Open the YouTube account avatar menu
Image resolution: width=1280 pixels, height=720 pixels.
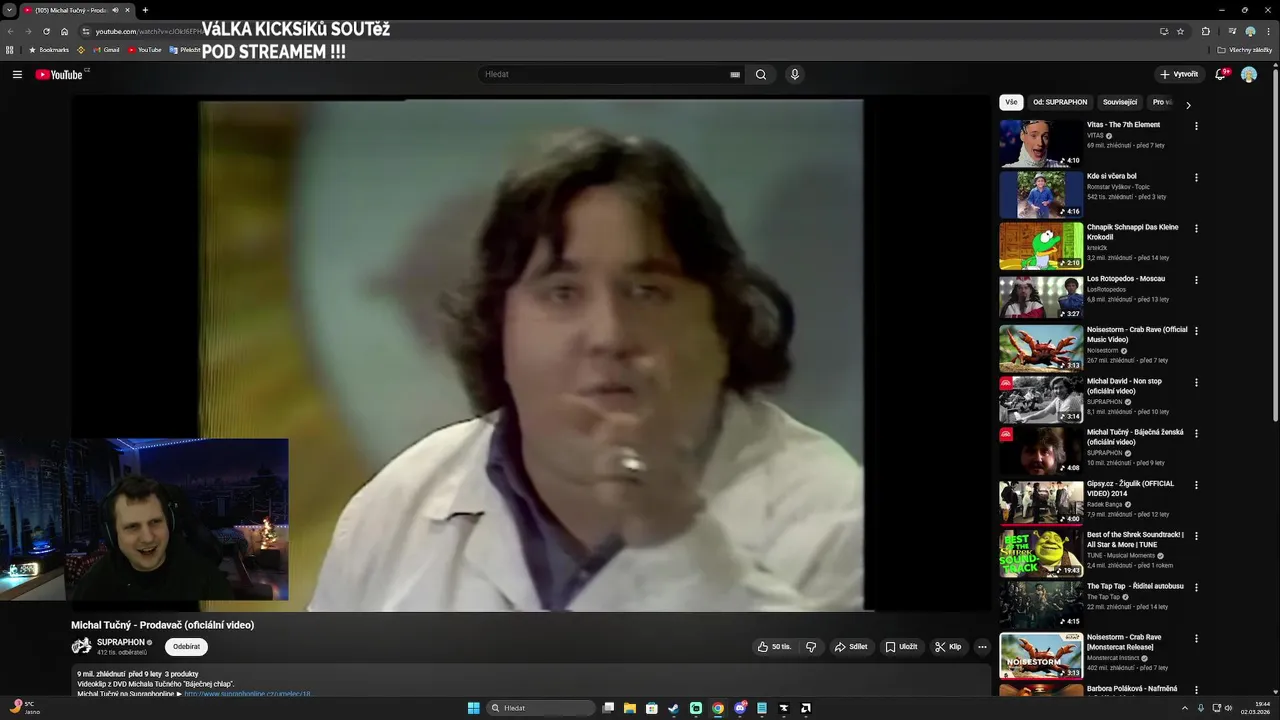click(x=1249, y=74)
